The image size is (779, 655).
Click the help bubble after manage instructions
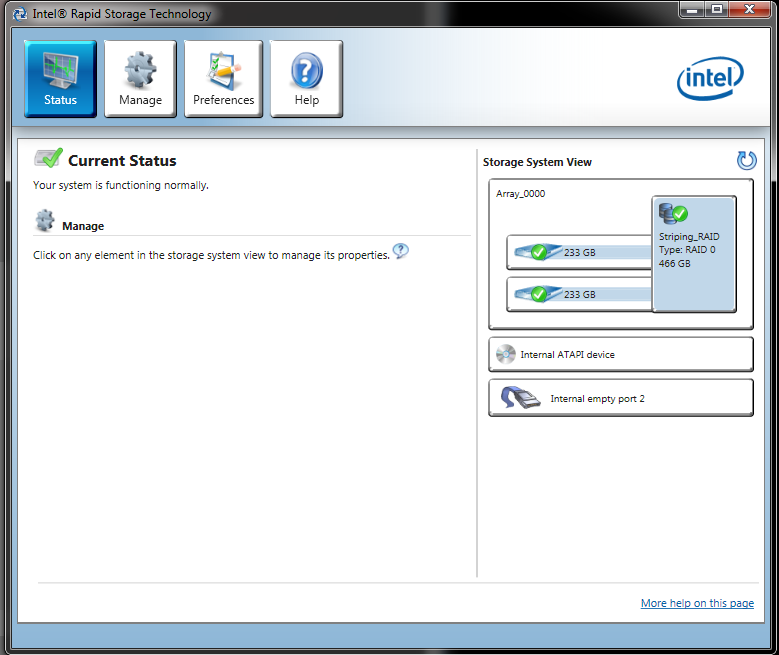pyautogui.click(x=400, y=251)
